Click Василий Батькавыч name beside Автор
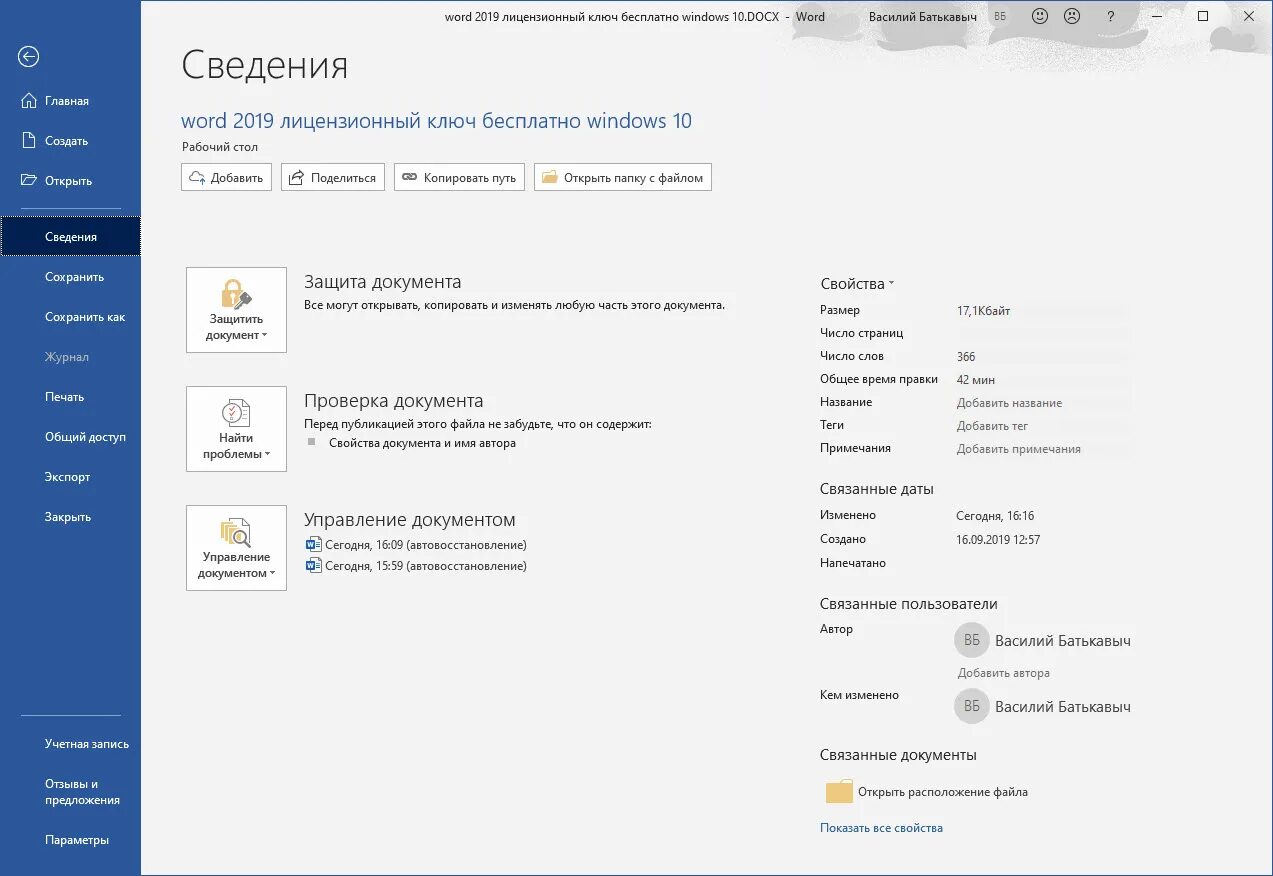Viewport: 1273px width, 876px height. (x=1063, y=640)
